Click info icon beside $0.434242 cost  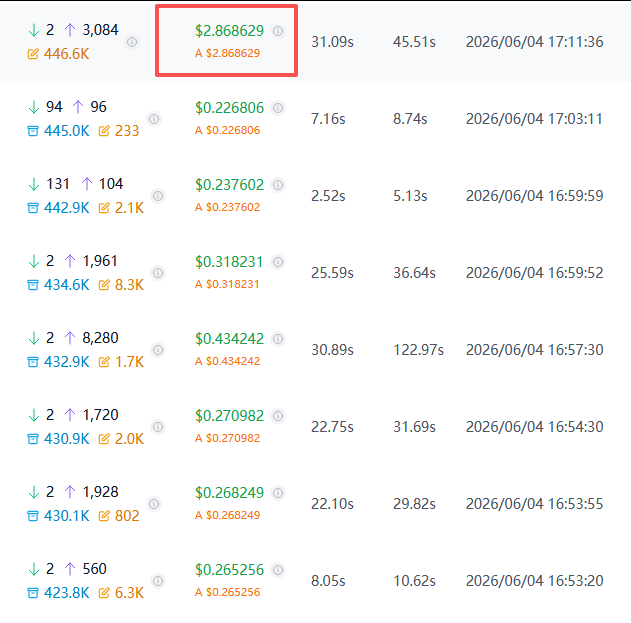point(278,339)
